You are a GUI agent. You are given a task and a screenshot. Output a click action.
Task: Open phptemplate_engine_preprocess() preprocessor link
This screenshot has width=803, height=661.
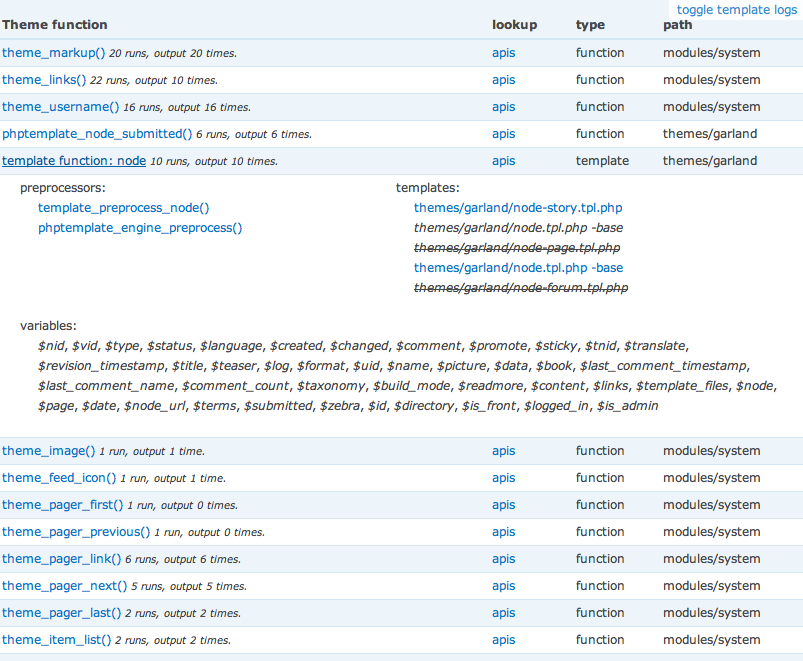click(140, 228)
